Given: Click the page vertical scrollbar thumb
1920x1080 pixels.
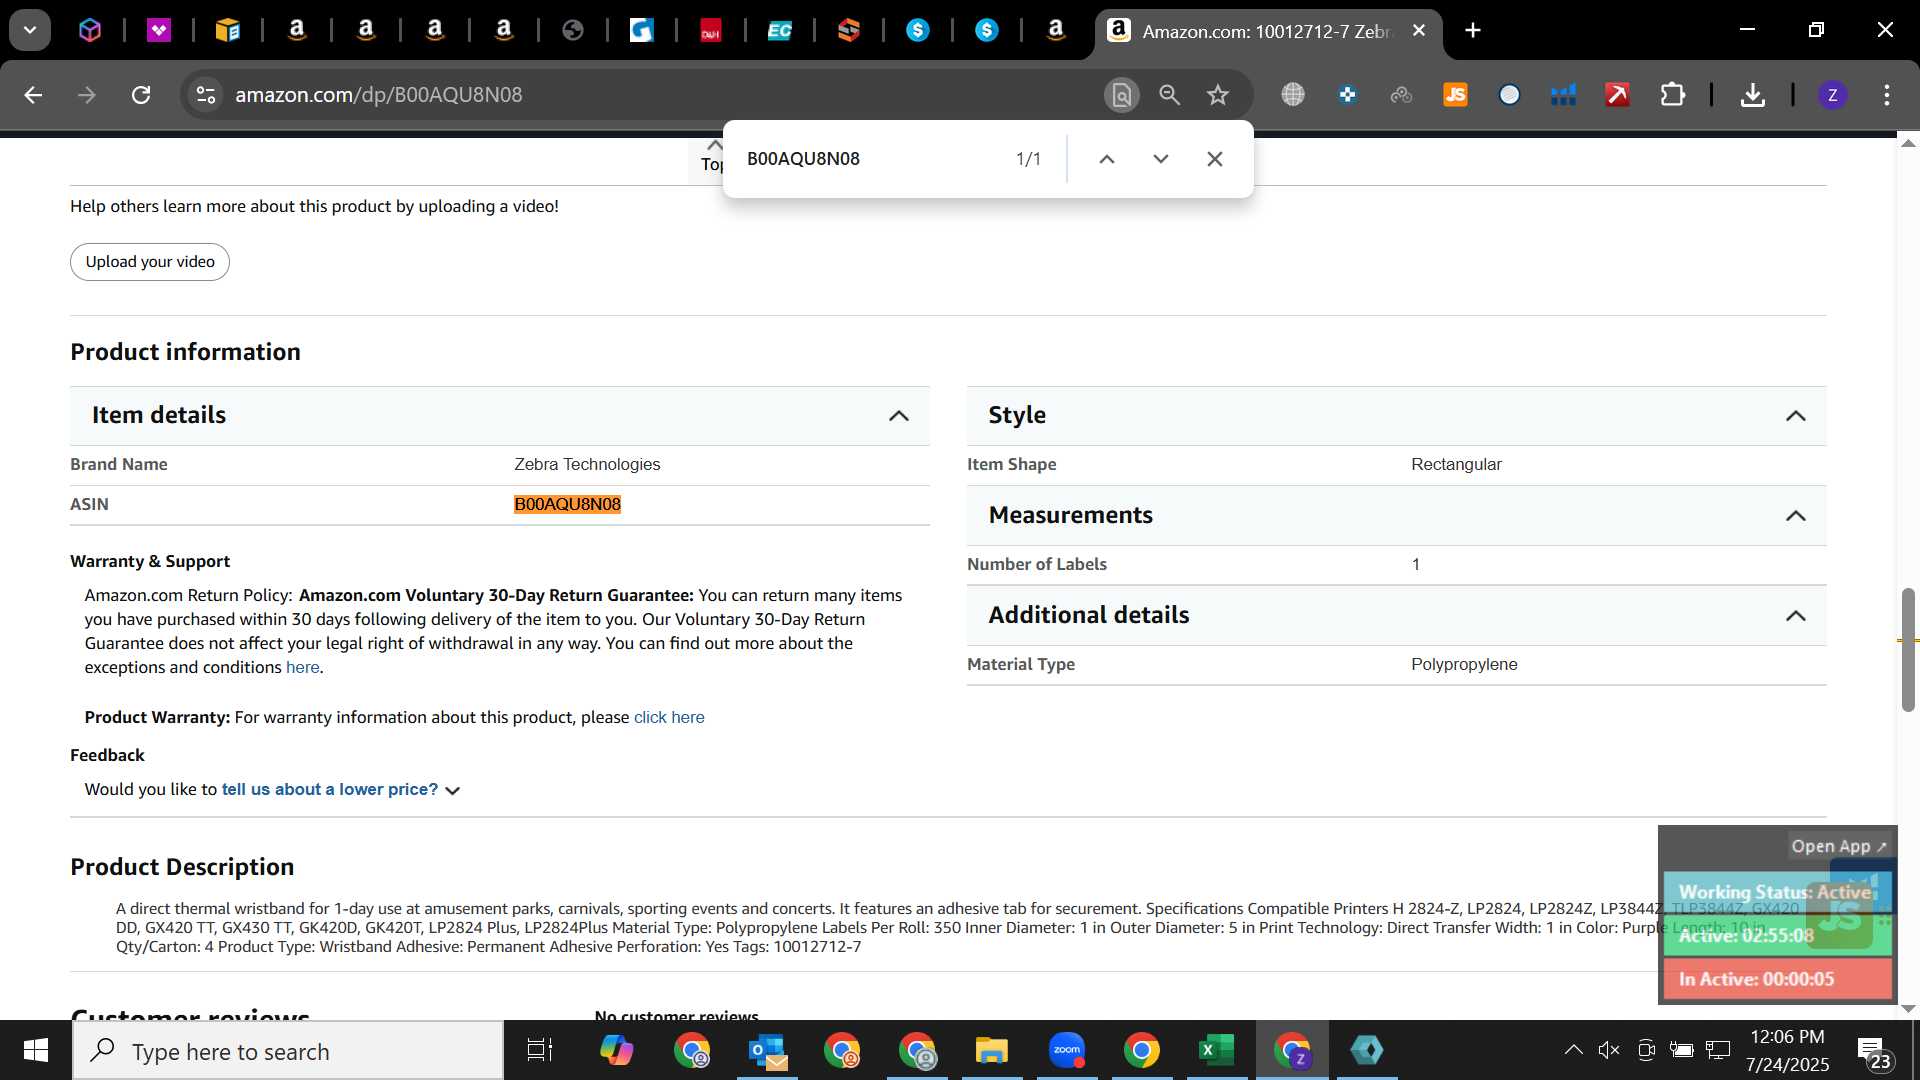Looking at the screenshot, I should [1908, 650].
